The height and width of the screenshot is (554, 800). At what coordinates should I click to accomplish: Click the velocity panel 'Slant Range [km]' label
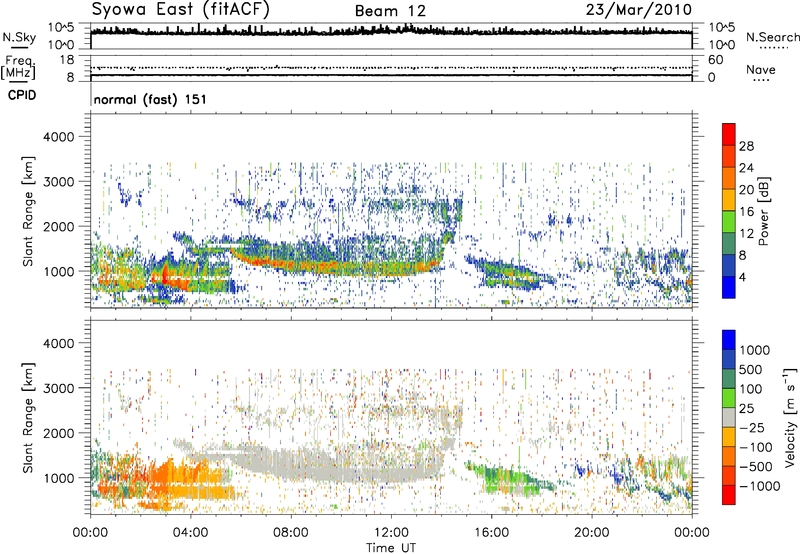[x=28, y=417]
